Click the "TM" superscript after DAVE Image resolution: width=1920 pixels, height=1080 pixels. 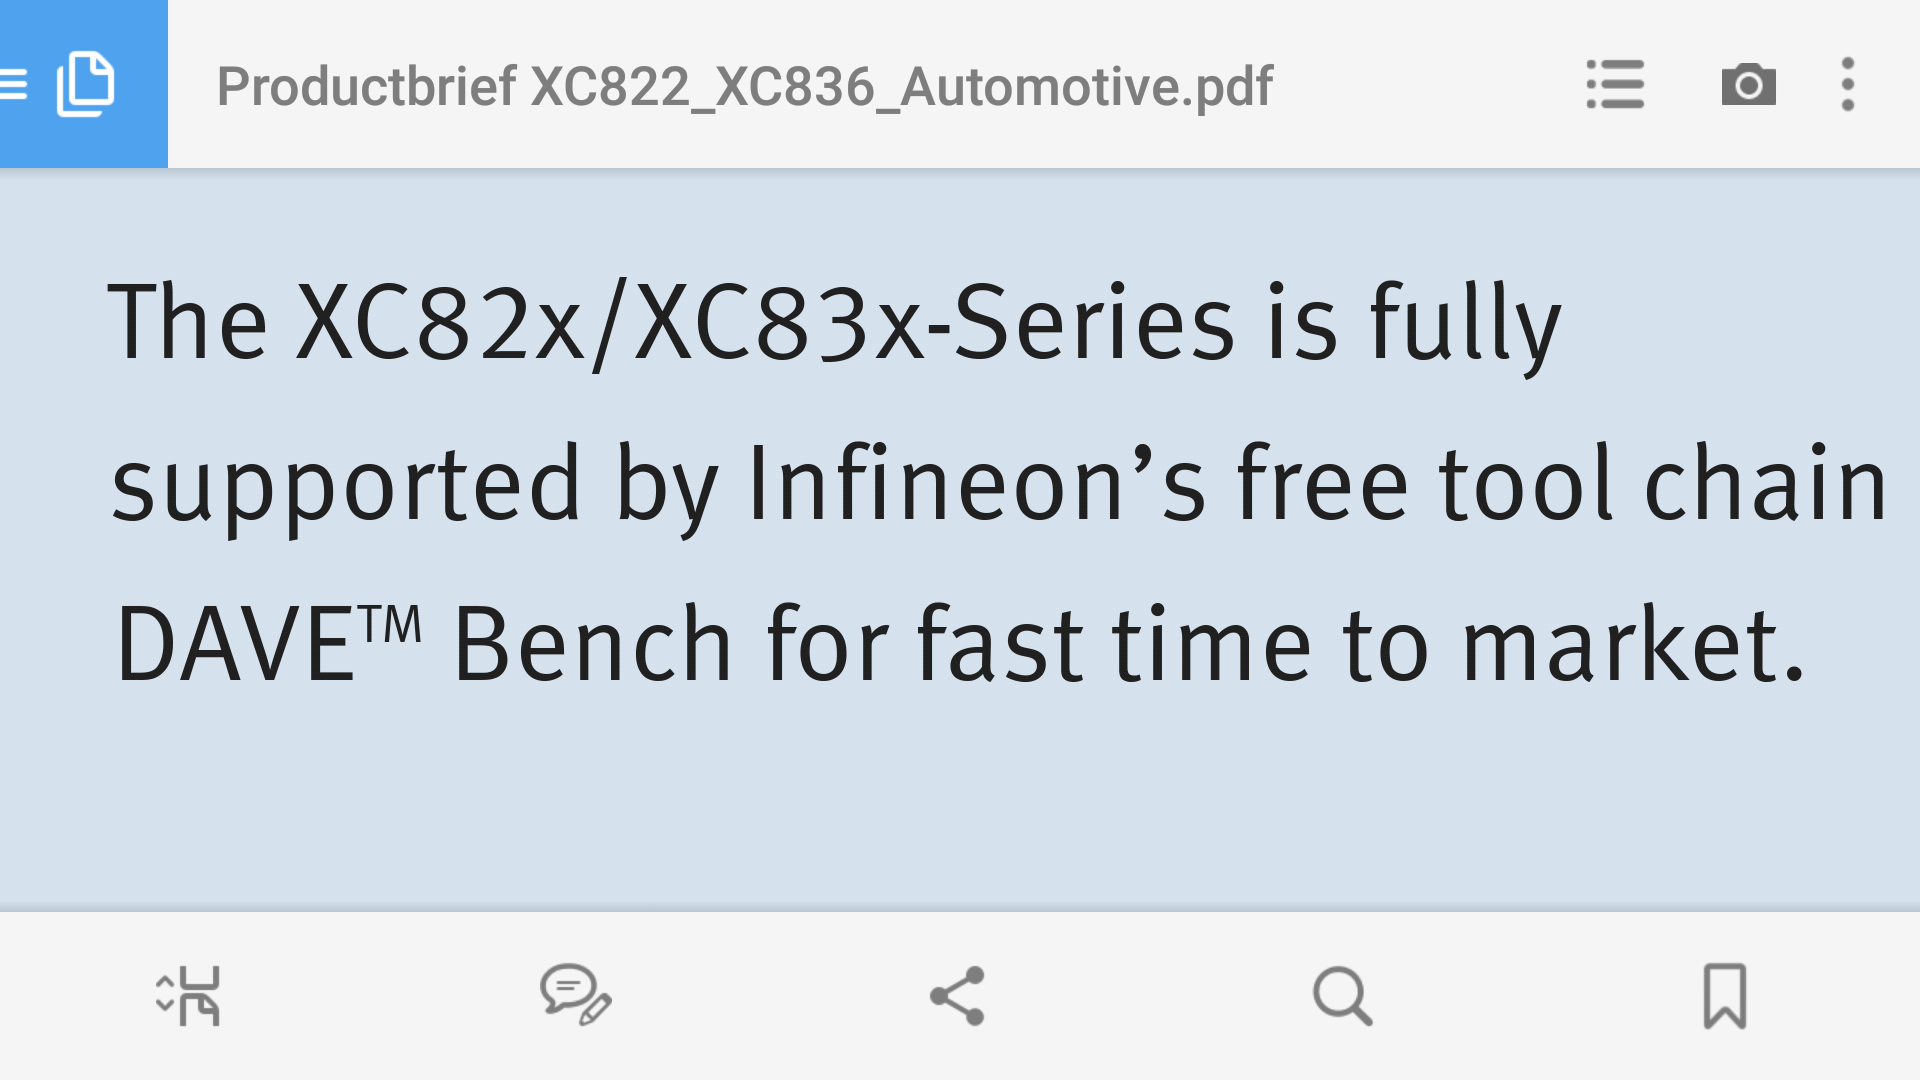click(x=392, y=626)
